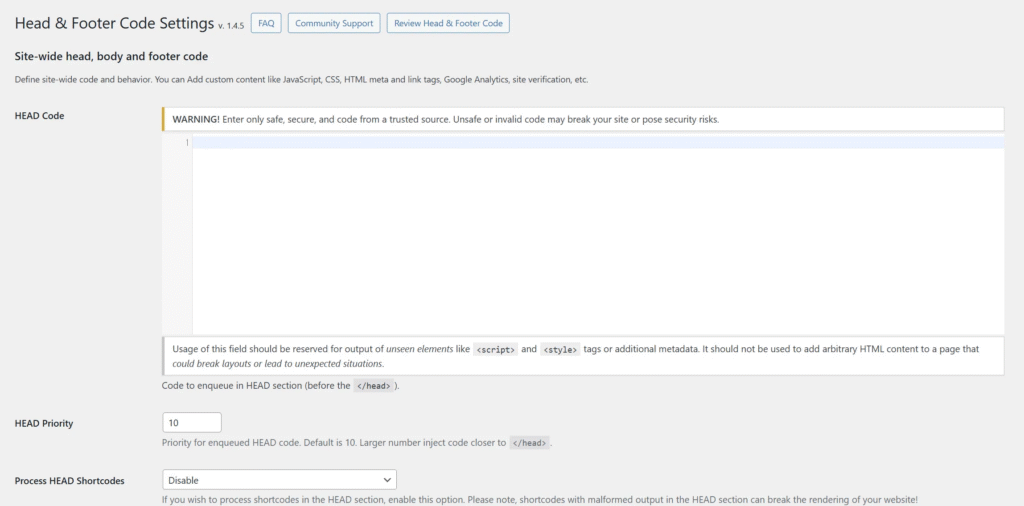
Task: Click line 1 of HEAD Code editor
Action: coord(597,143)
